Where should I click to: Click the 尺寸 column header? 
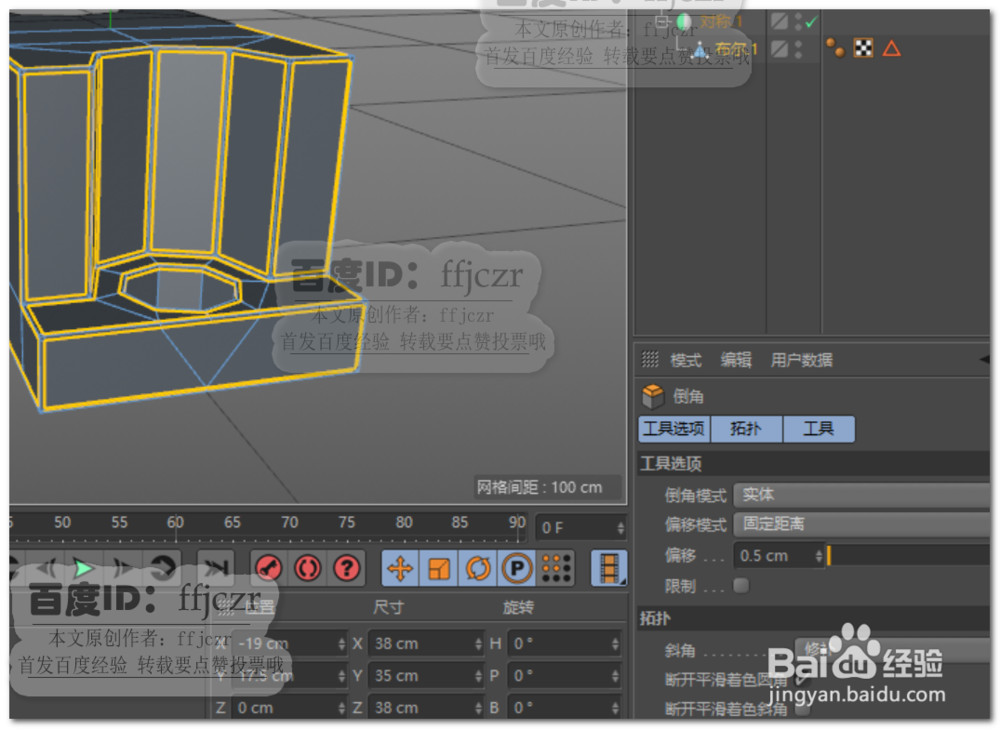click(x=388, y=607)
